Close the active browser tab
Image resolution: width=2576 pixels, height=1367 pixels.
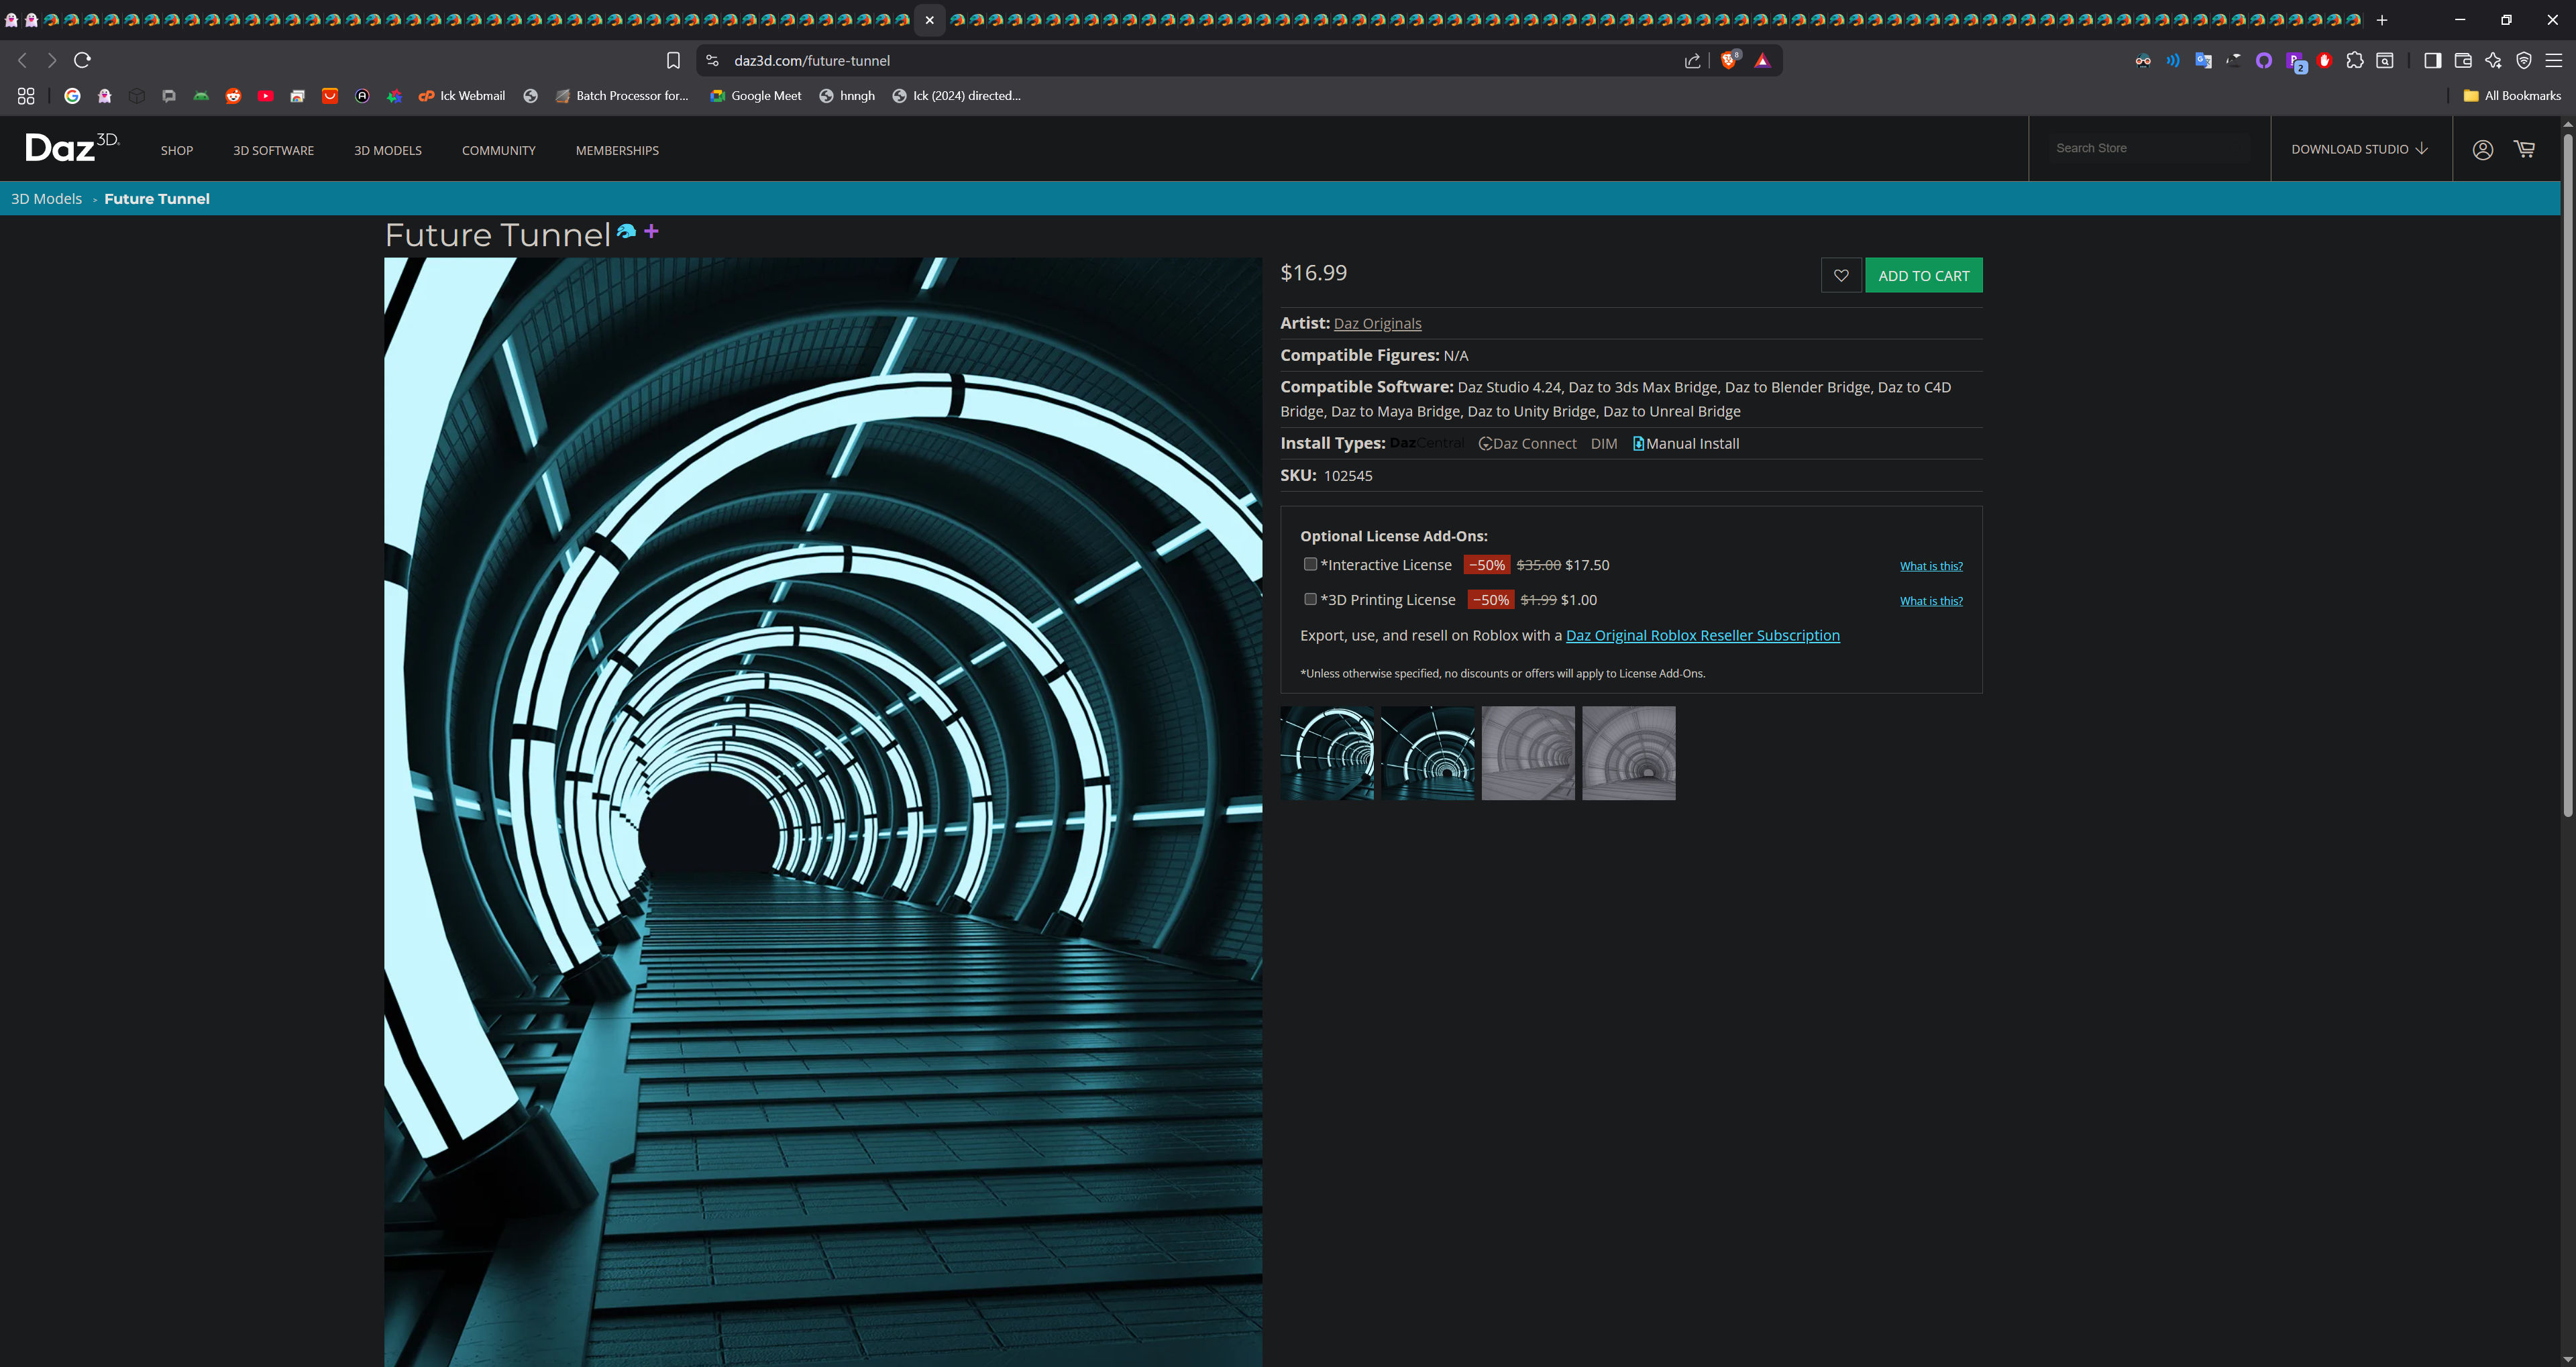929,20
